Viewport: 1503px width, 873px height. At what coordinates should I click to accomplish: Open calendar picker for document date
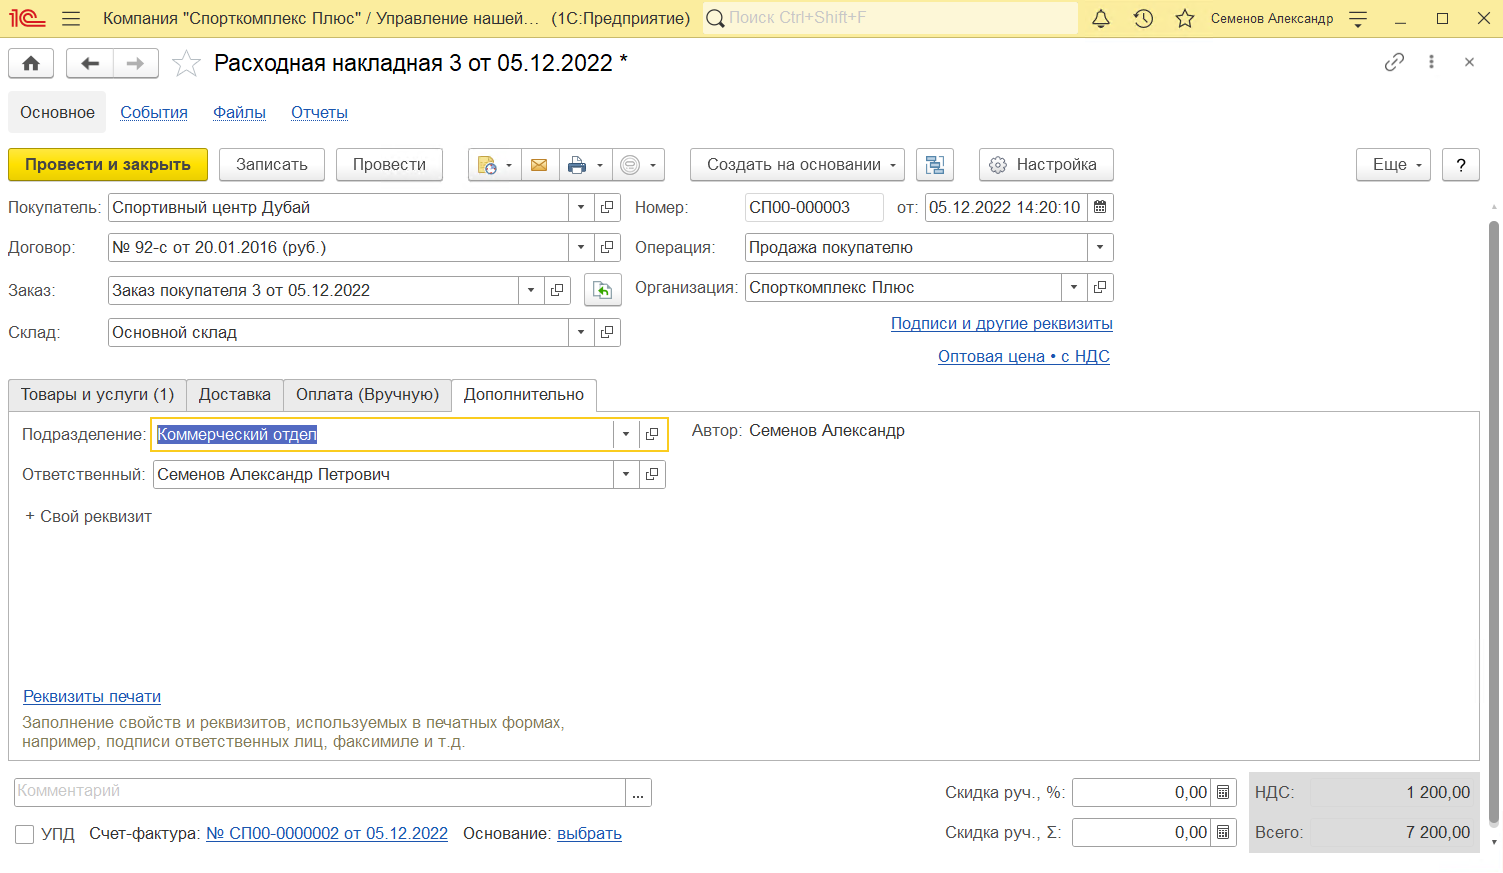(x=1100, y=207)
